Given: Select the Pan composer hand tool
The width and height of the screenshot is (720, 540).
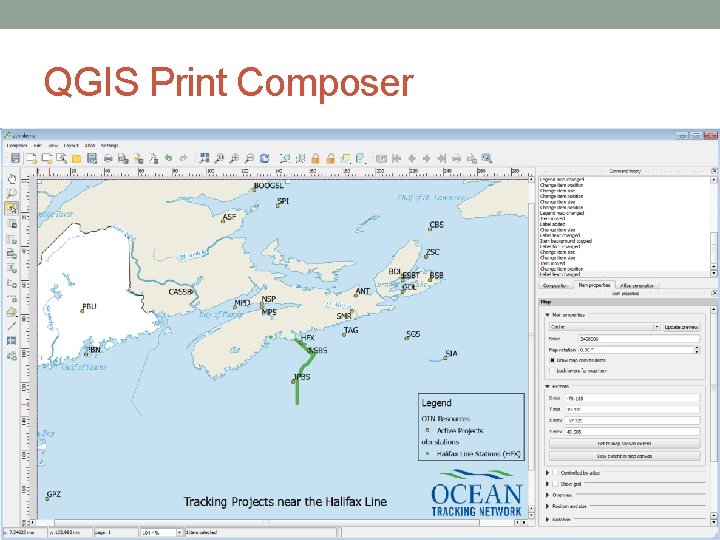Looking at the screenshot, I should click(x=11, y=179).
